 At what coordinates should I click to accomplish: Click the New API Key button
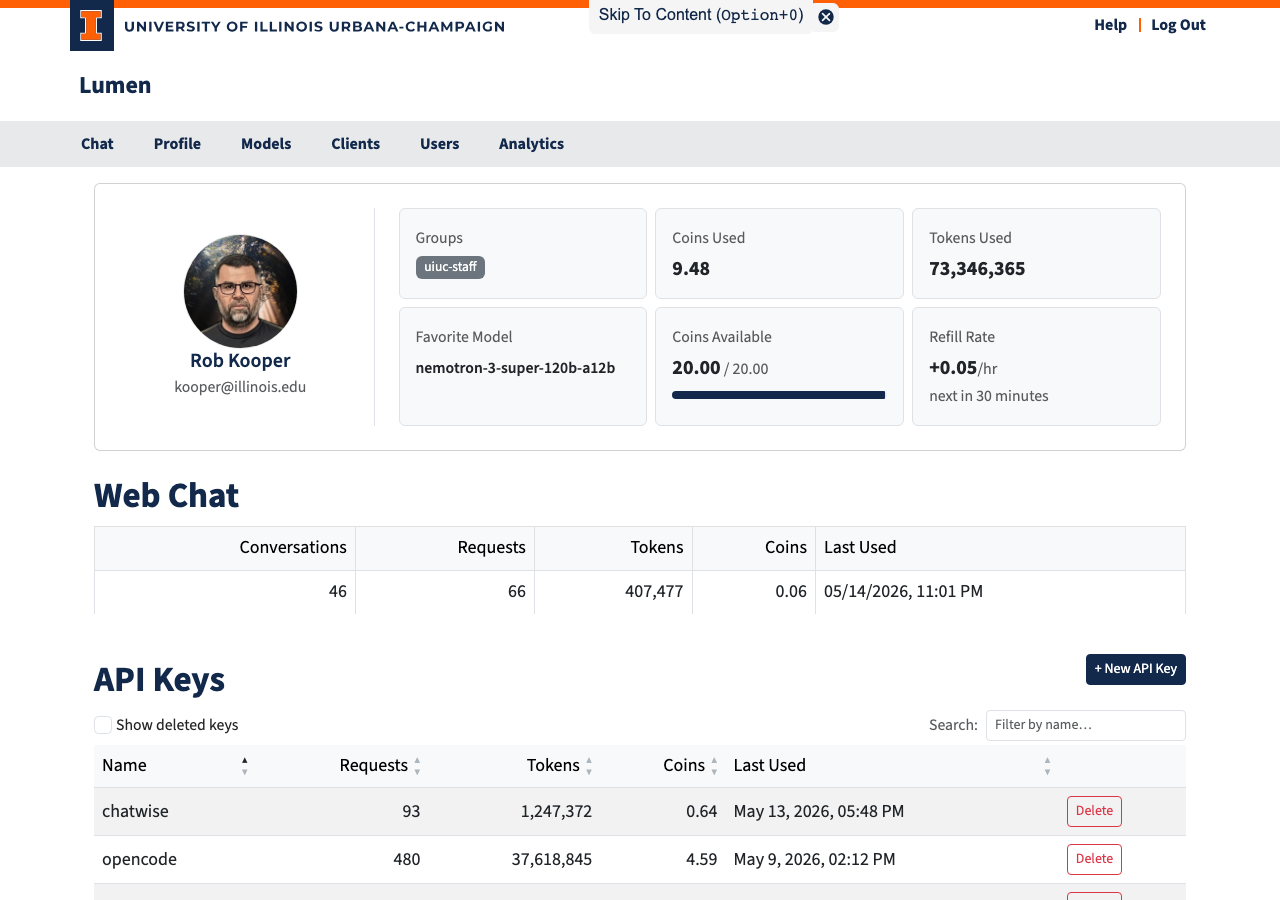coord(1135,669)
